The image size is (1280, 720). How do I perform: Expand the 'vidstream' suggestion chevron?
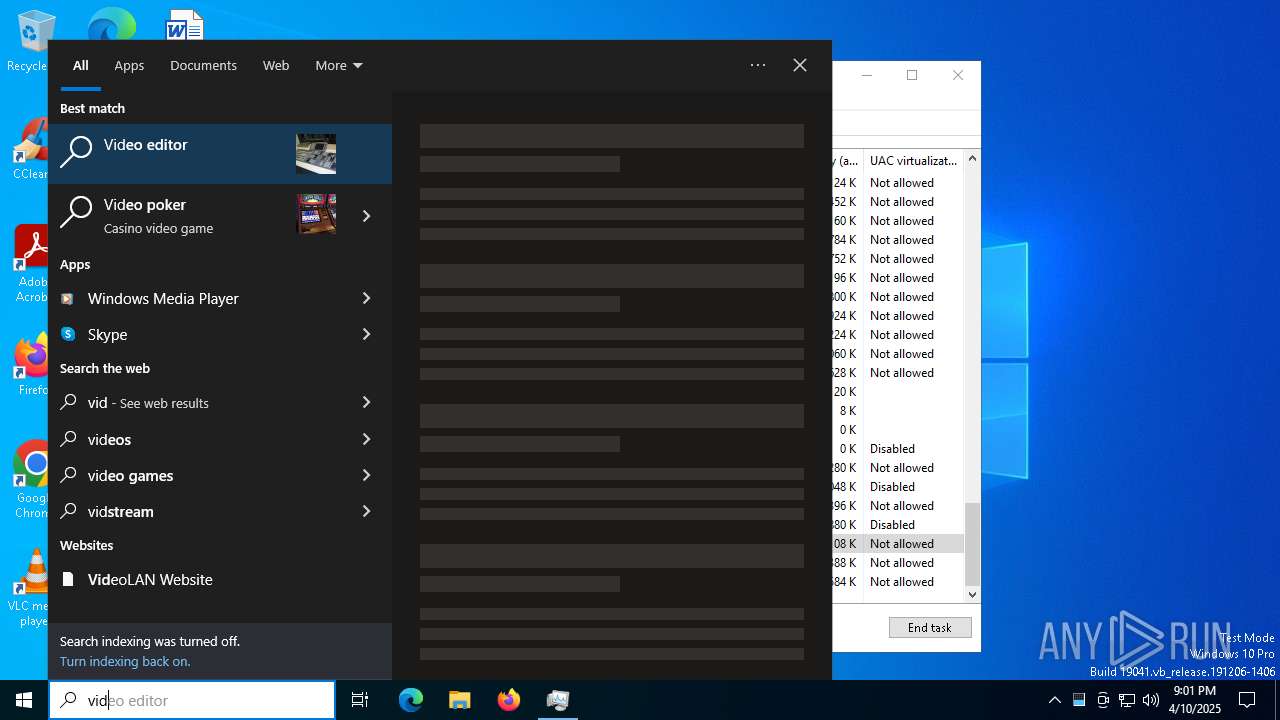366,511
